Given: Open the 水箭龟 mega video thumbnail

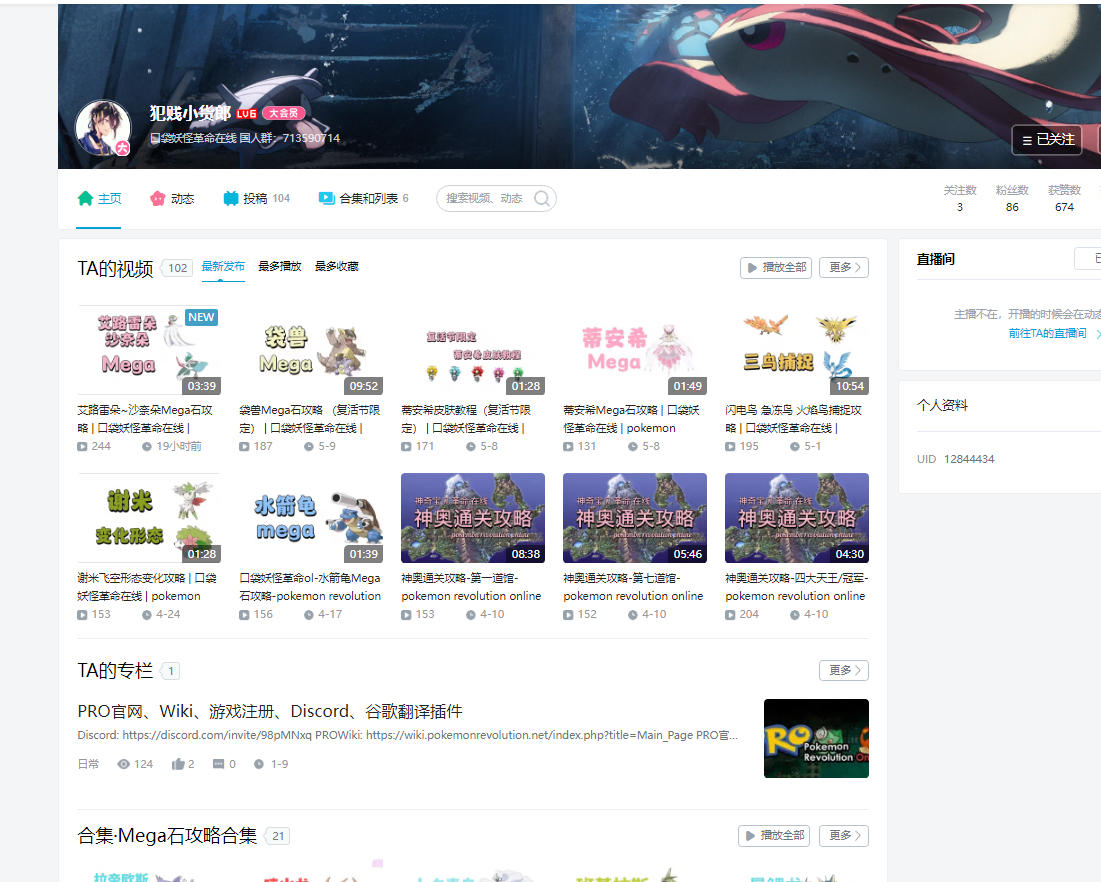Looking at the screenshot, I should click(x=311, y=518).
